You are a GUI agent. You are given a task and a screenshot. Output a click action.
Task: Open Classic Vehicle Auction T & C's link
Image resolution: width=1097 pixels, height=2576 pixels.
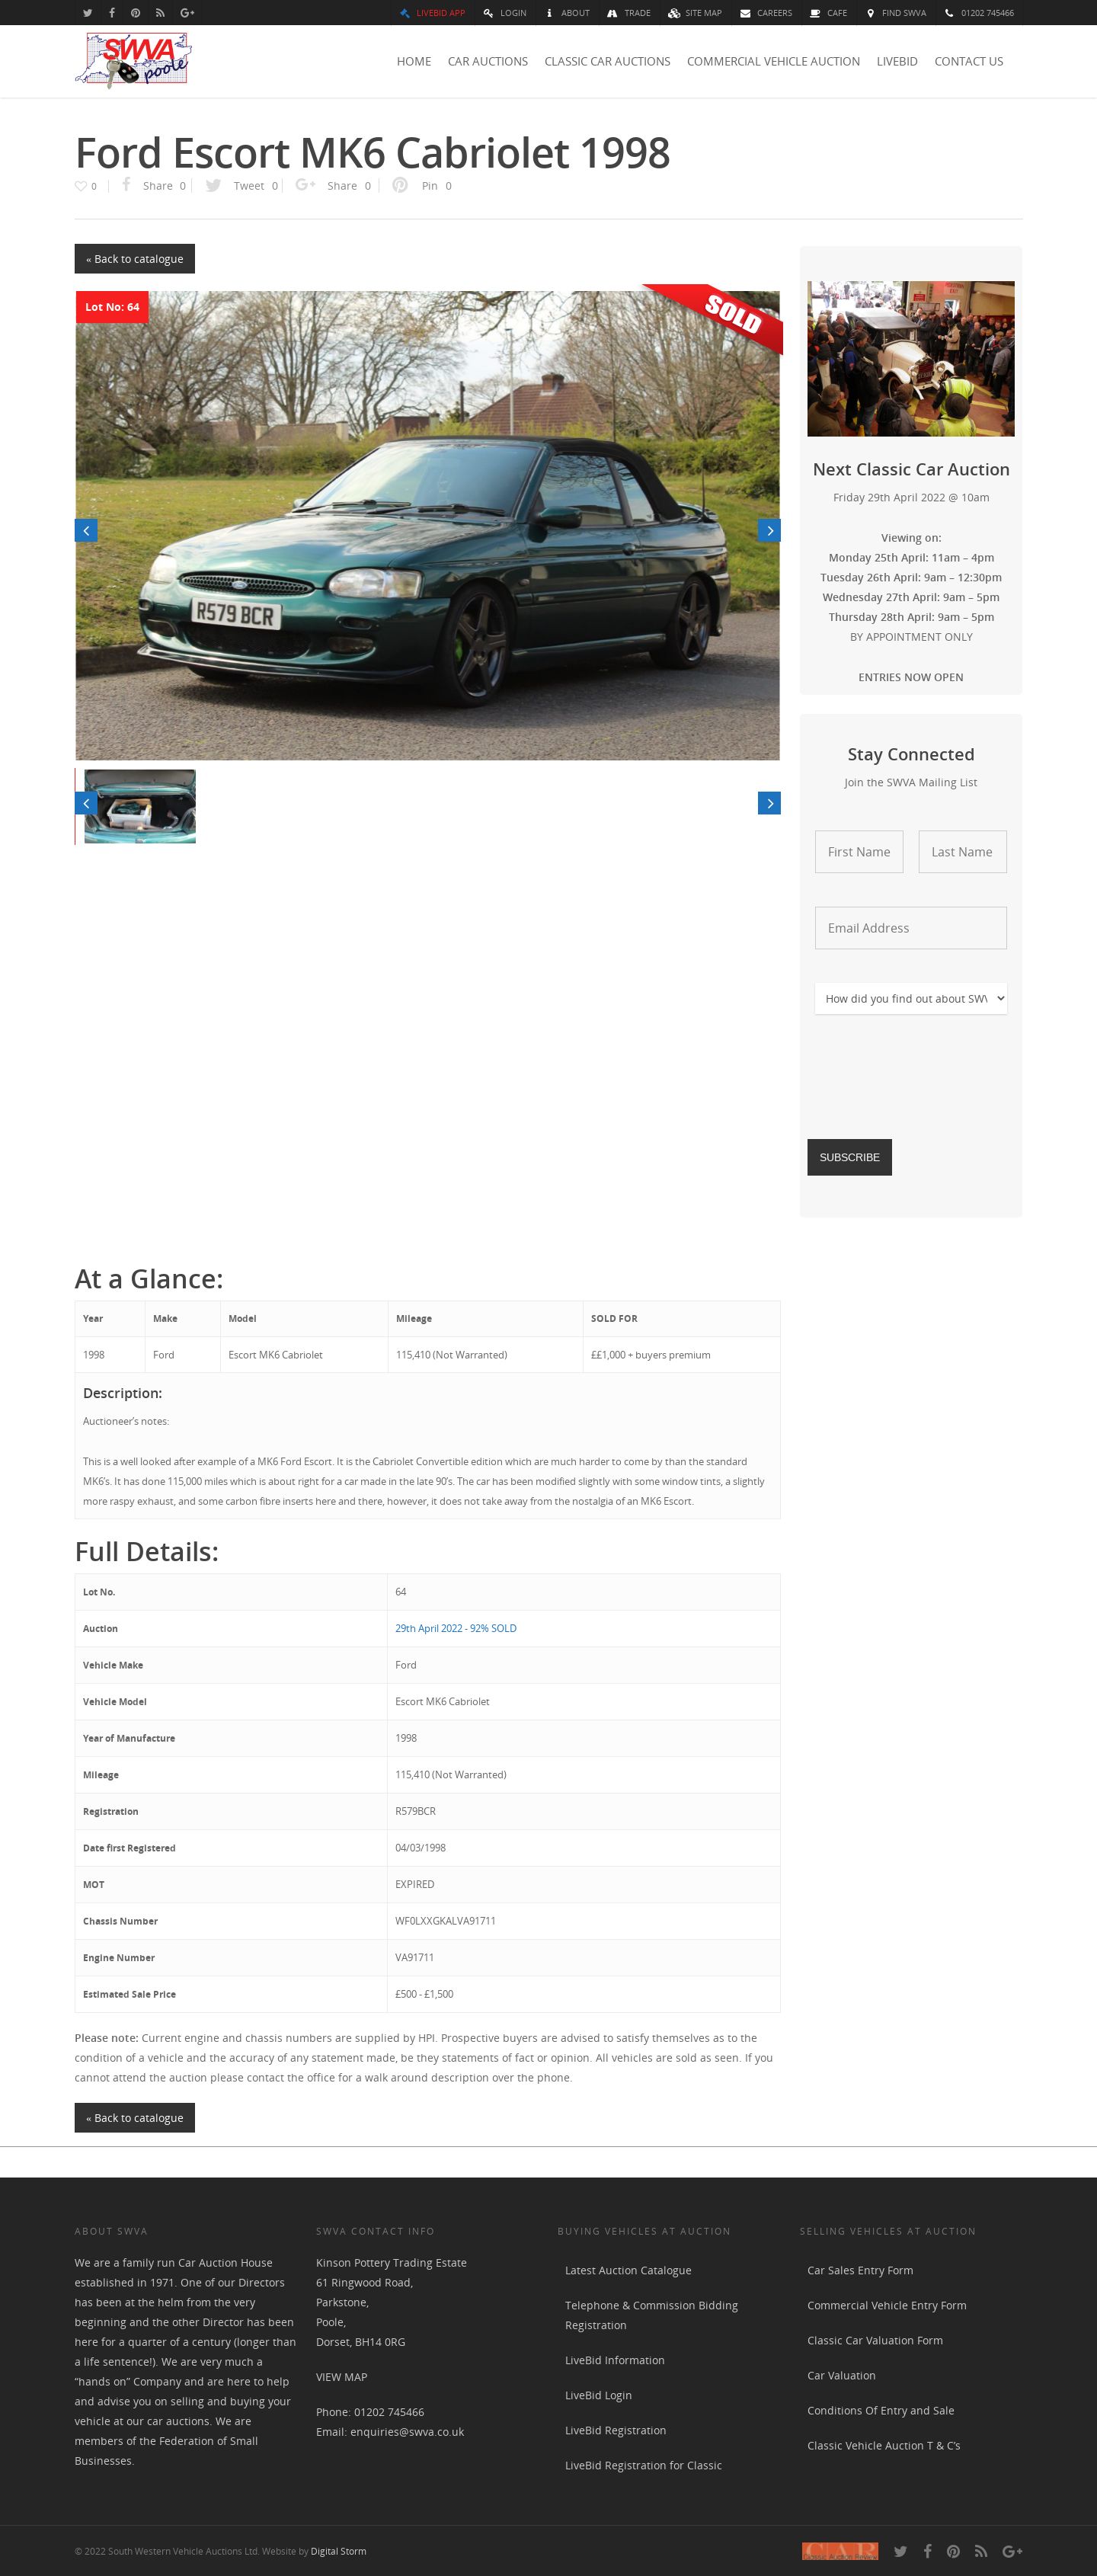pos(884,2445)
